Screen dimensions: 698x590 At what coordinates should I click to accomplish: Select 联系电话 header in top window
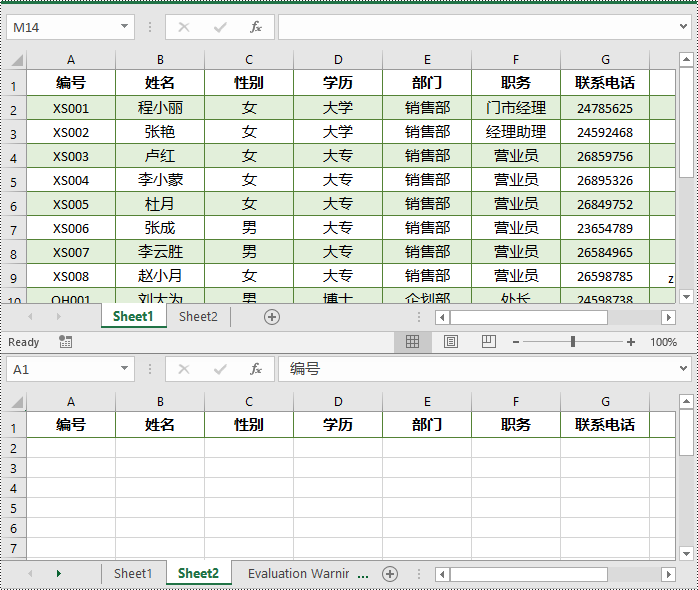pyautogui.click(x=605, y=83)
